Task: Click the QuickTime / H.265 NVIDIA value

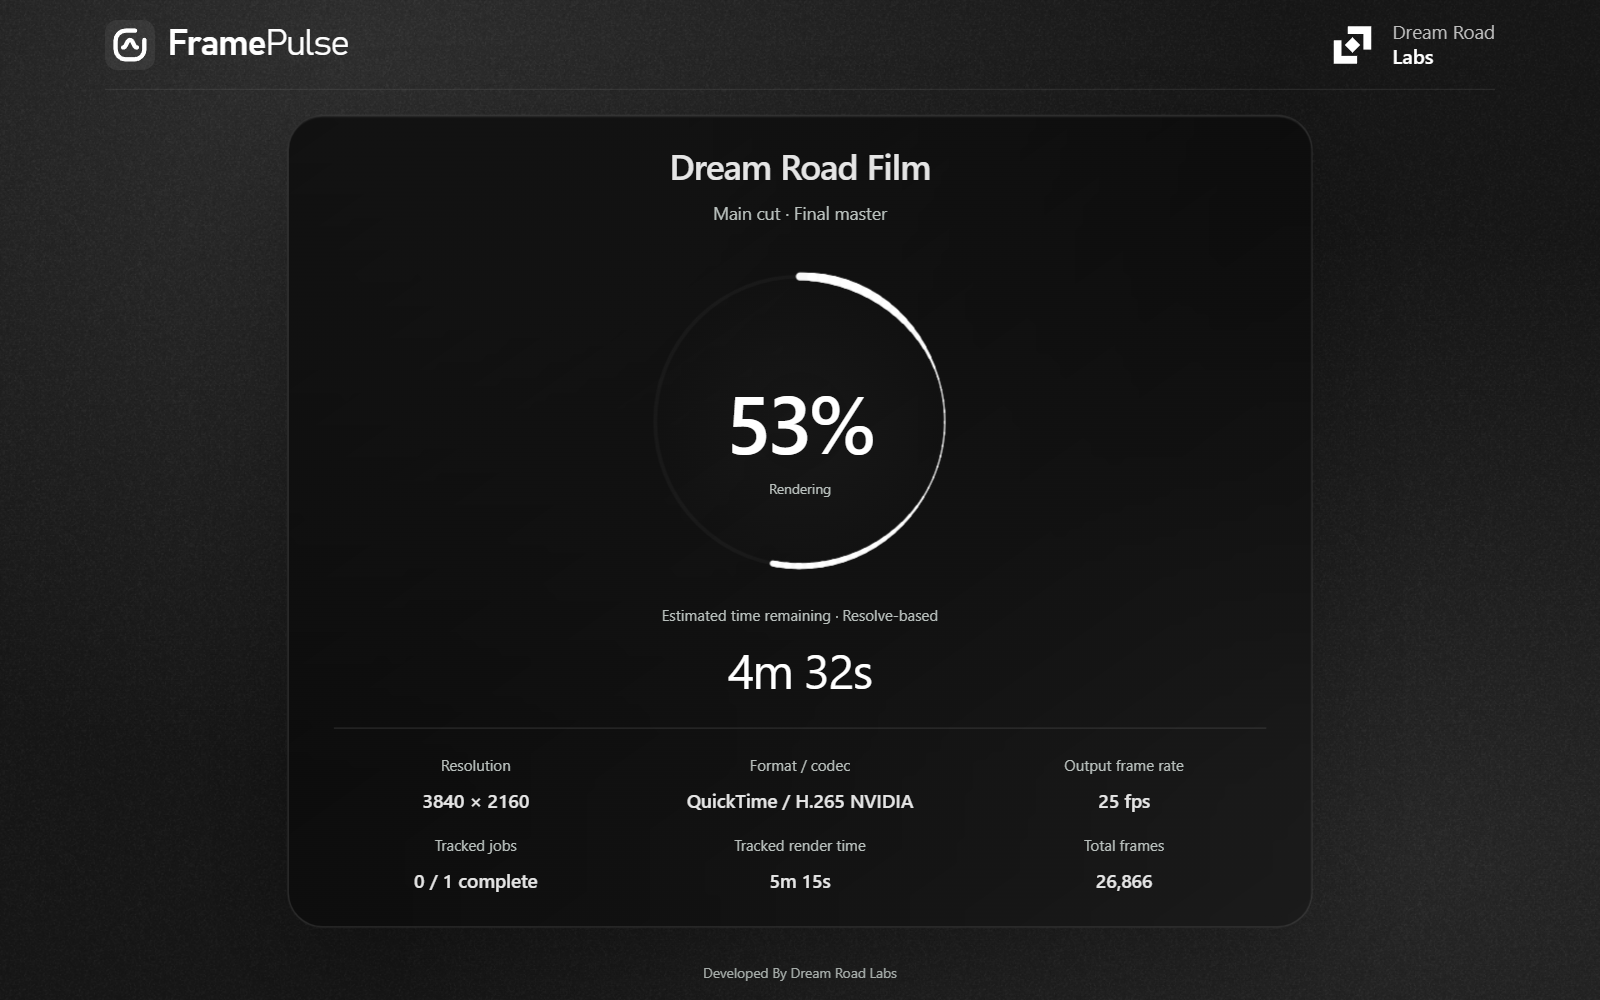Action: (x=800, y=802)
